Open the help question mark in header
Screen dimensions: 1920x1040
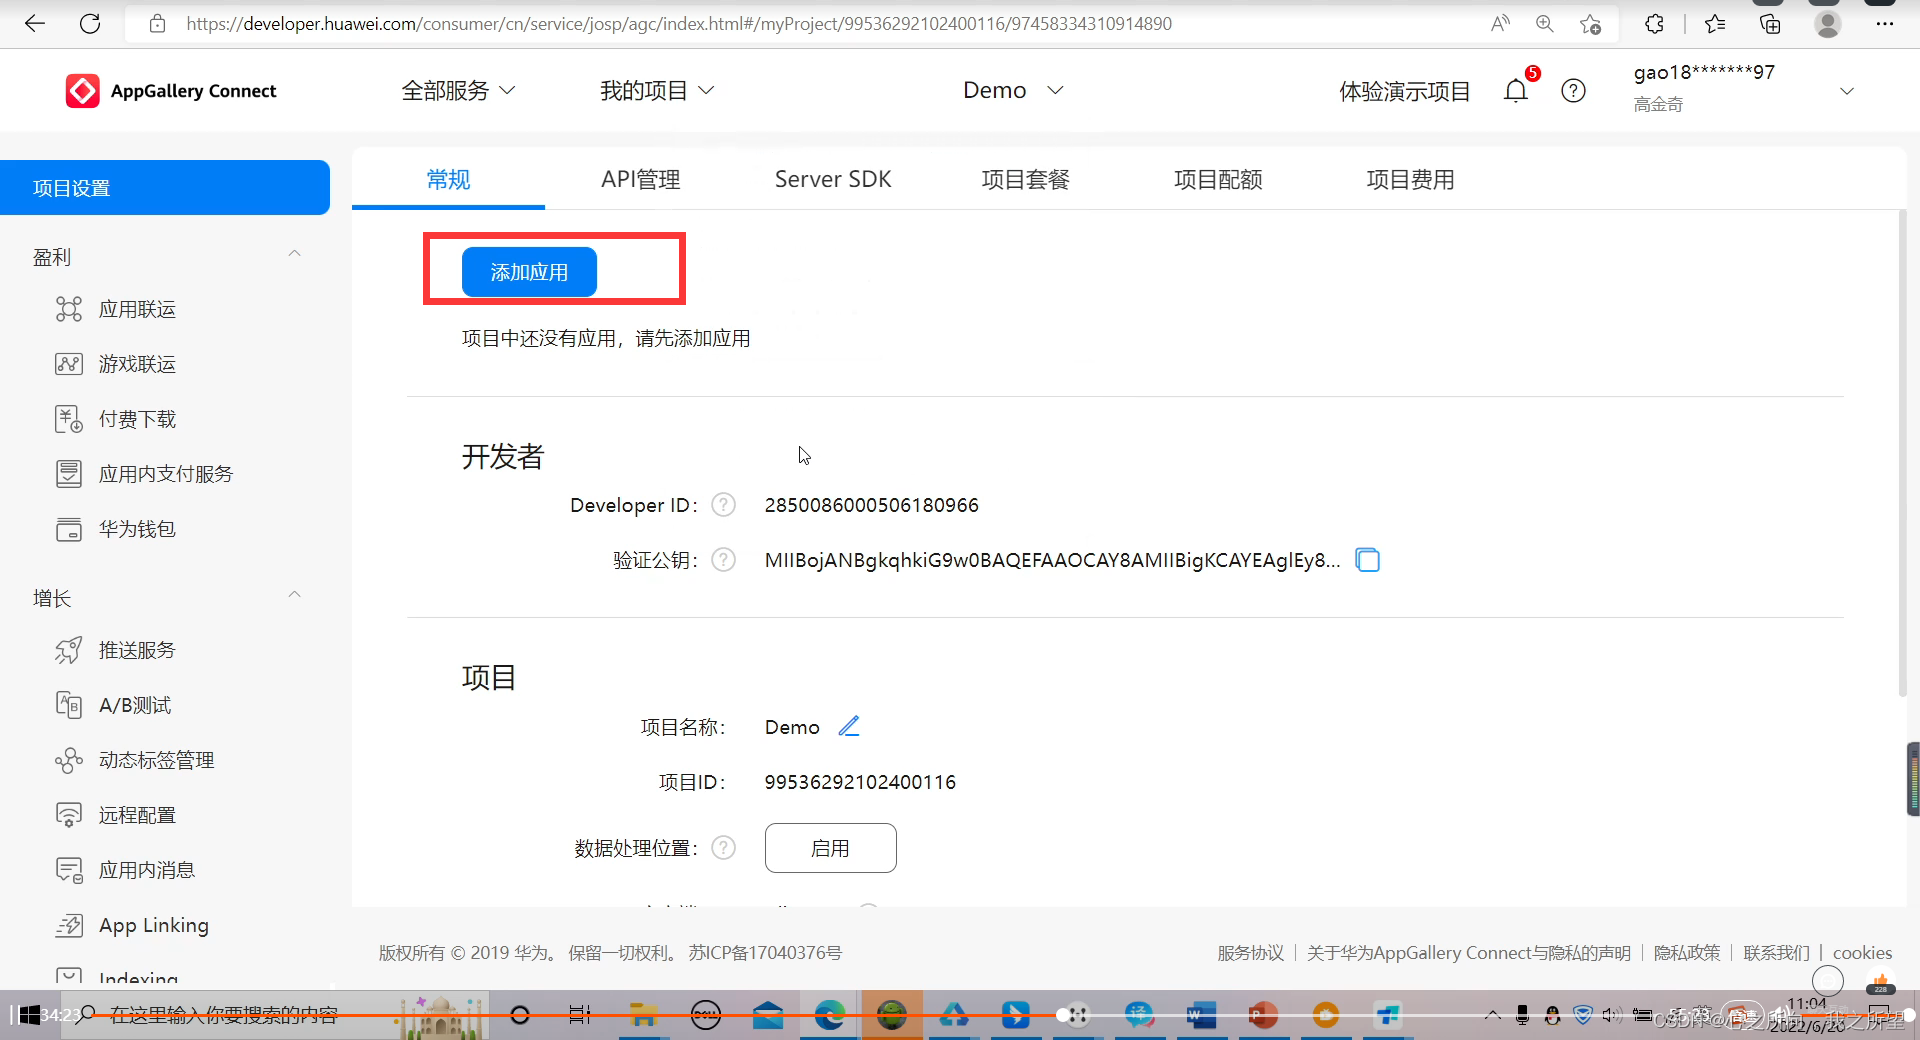[x=1573, y=91]
